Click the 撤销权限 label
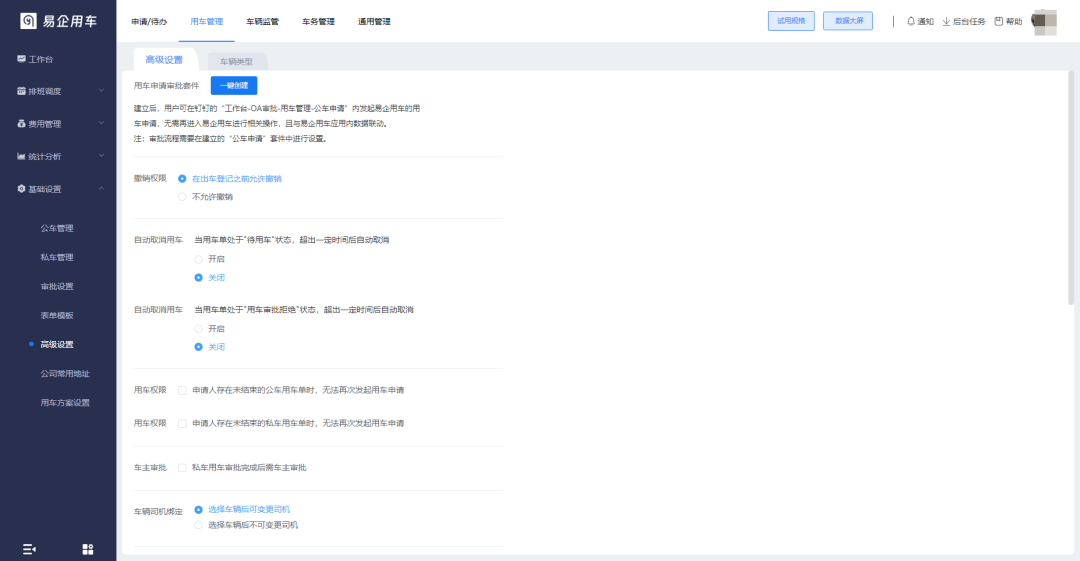Image resolution: width=1080 pixels, height=561 pixels. [150, 178]
